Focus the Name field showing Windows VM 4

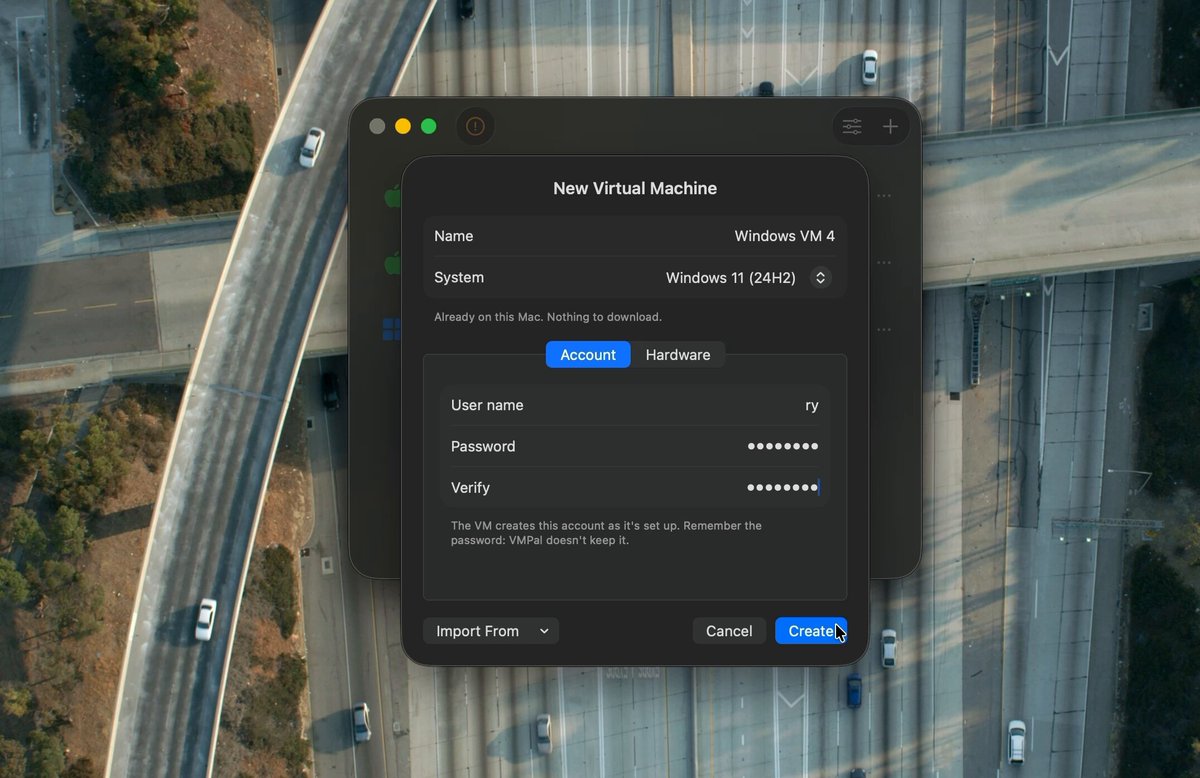(x=635, y=236)
